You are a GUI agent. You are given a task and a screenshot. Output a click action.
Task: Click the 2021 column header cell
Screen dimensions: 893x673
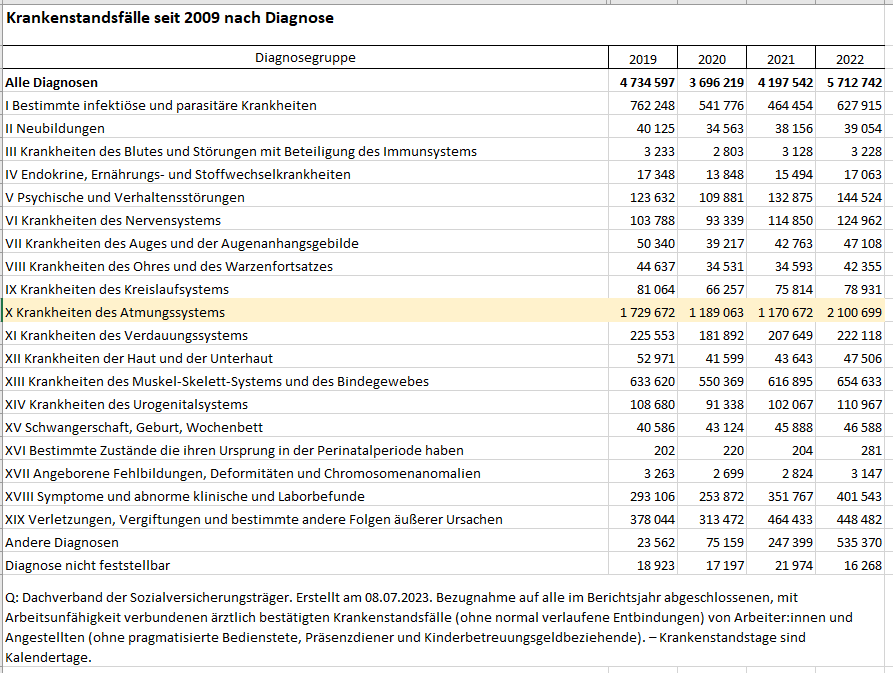pos(780,59)
